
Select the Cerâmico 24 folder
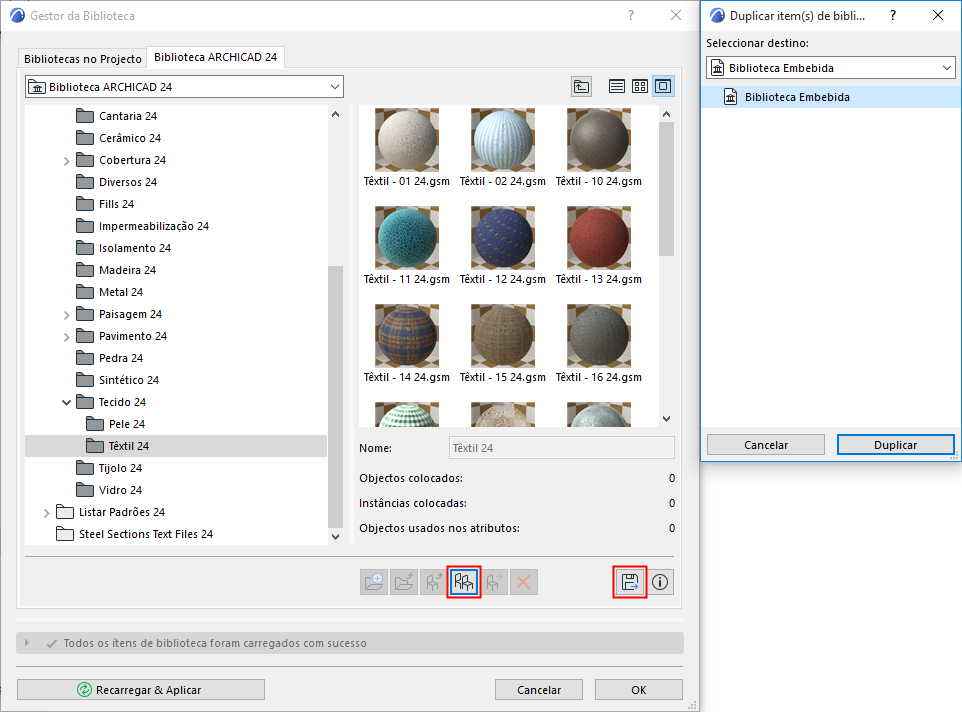tap(129, 138)
